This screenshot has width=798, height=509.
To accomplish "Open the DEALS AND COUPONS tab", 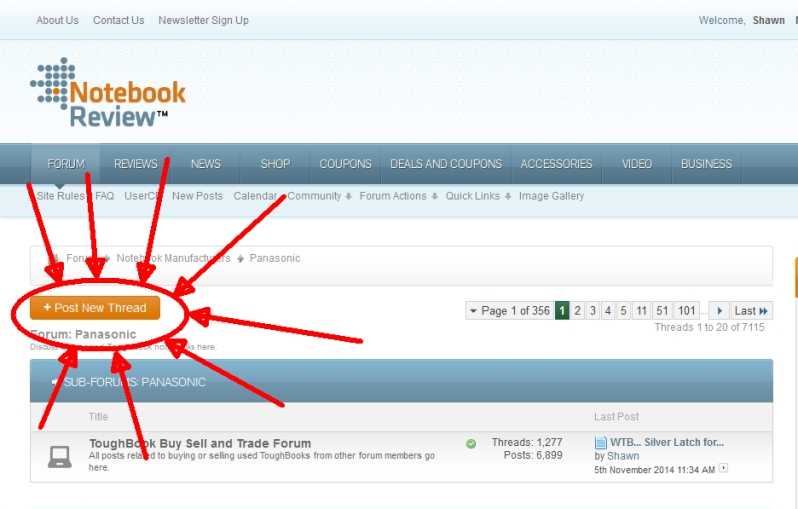I will pyautogui.click(x=446, y=164).
